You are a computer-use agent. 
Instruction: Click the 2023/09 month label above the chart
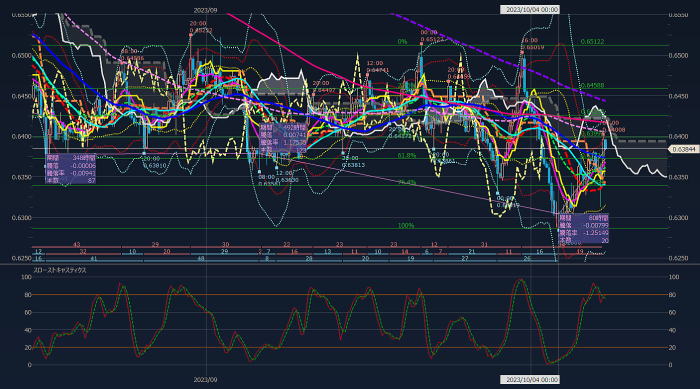coord(205,10)
